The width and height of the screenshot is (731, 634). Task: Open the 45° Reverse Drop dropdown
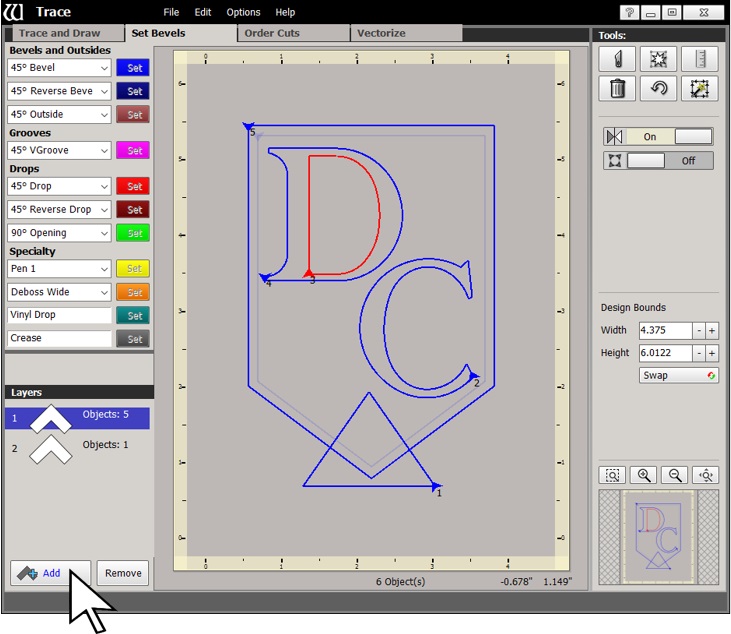coord(59,209)
